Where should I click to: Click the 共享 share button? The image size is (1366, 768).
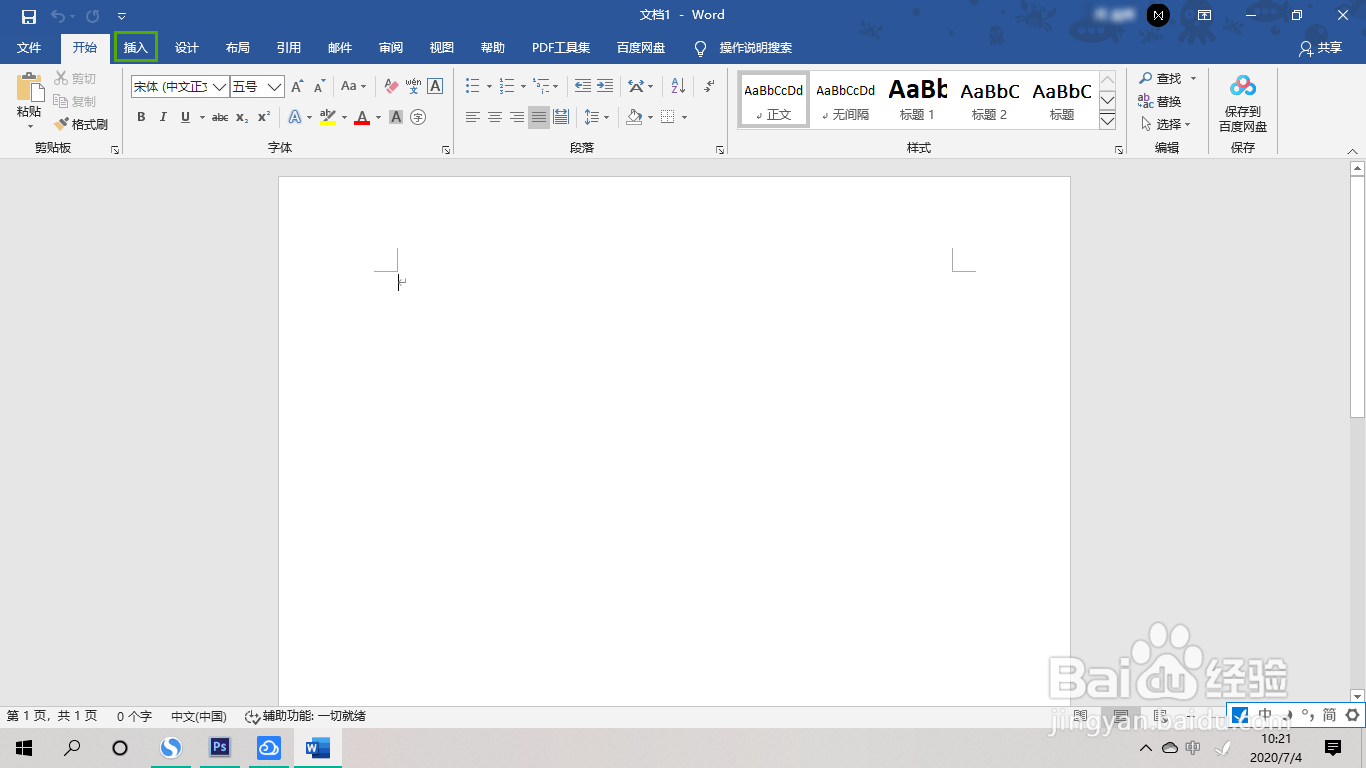[1320, 48]
